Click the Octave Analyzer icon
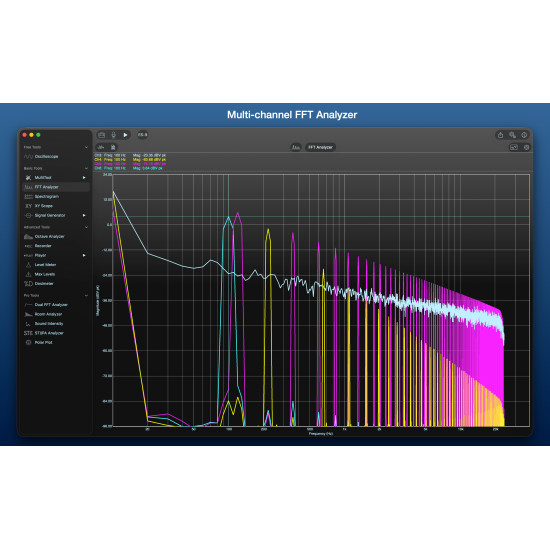This screenshot has height=550, width=550. tap(28, 236)
